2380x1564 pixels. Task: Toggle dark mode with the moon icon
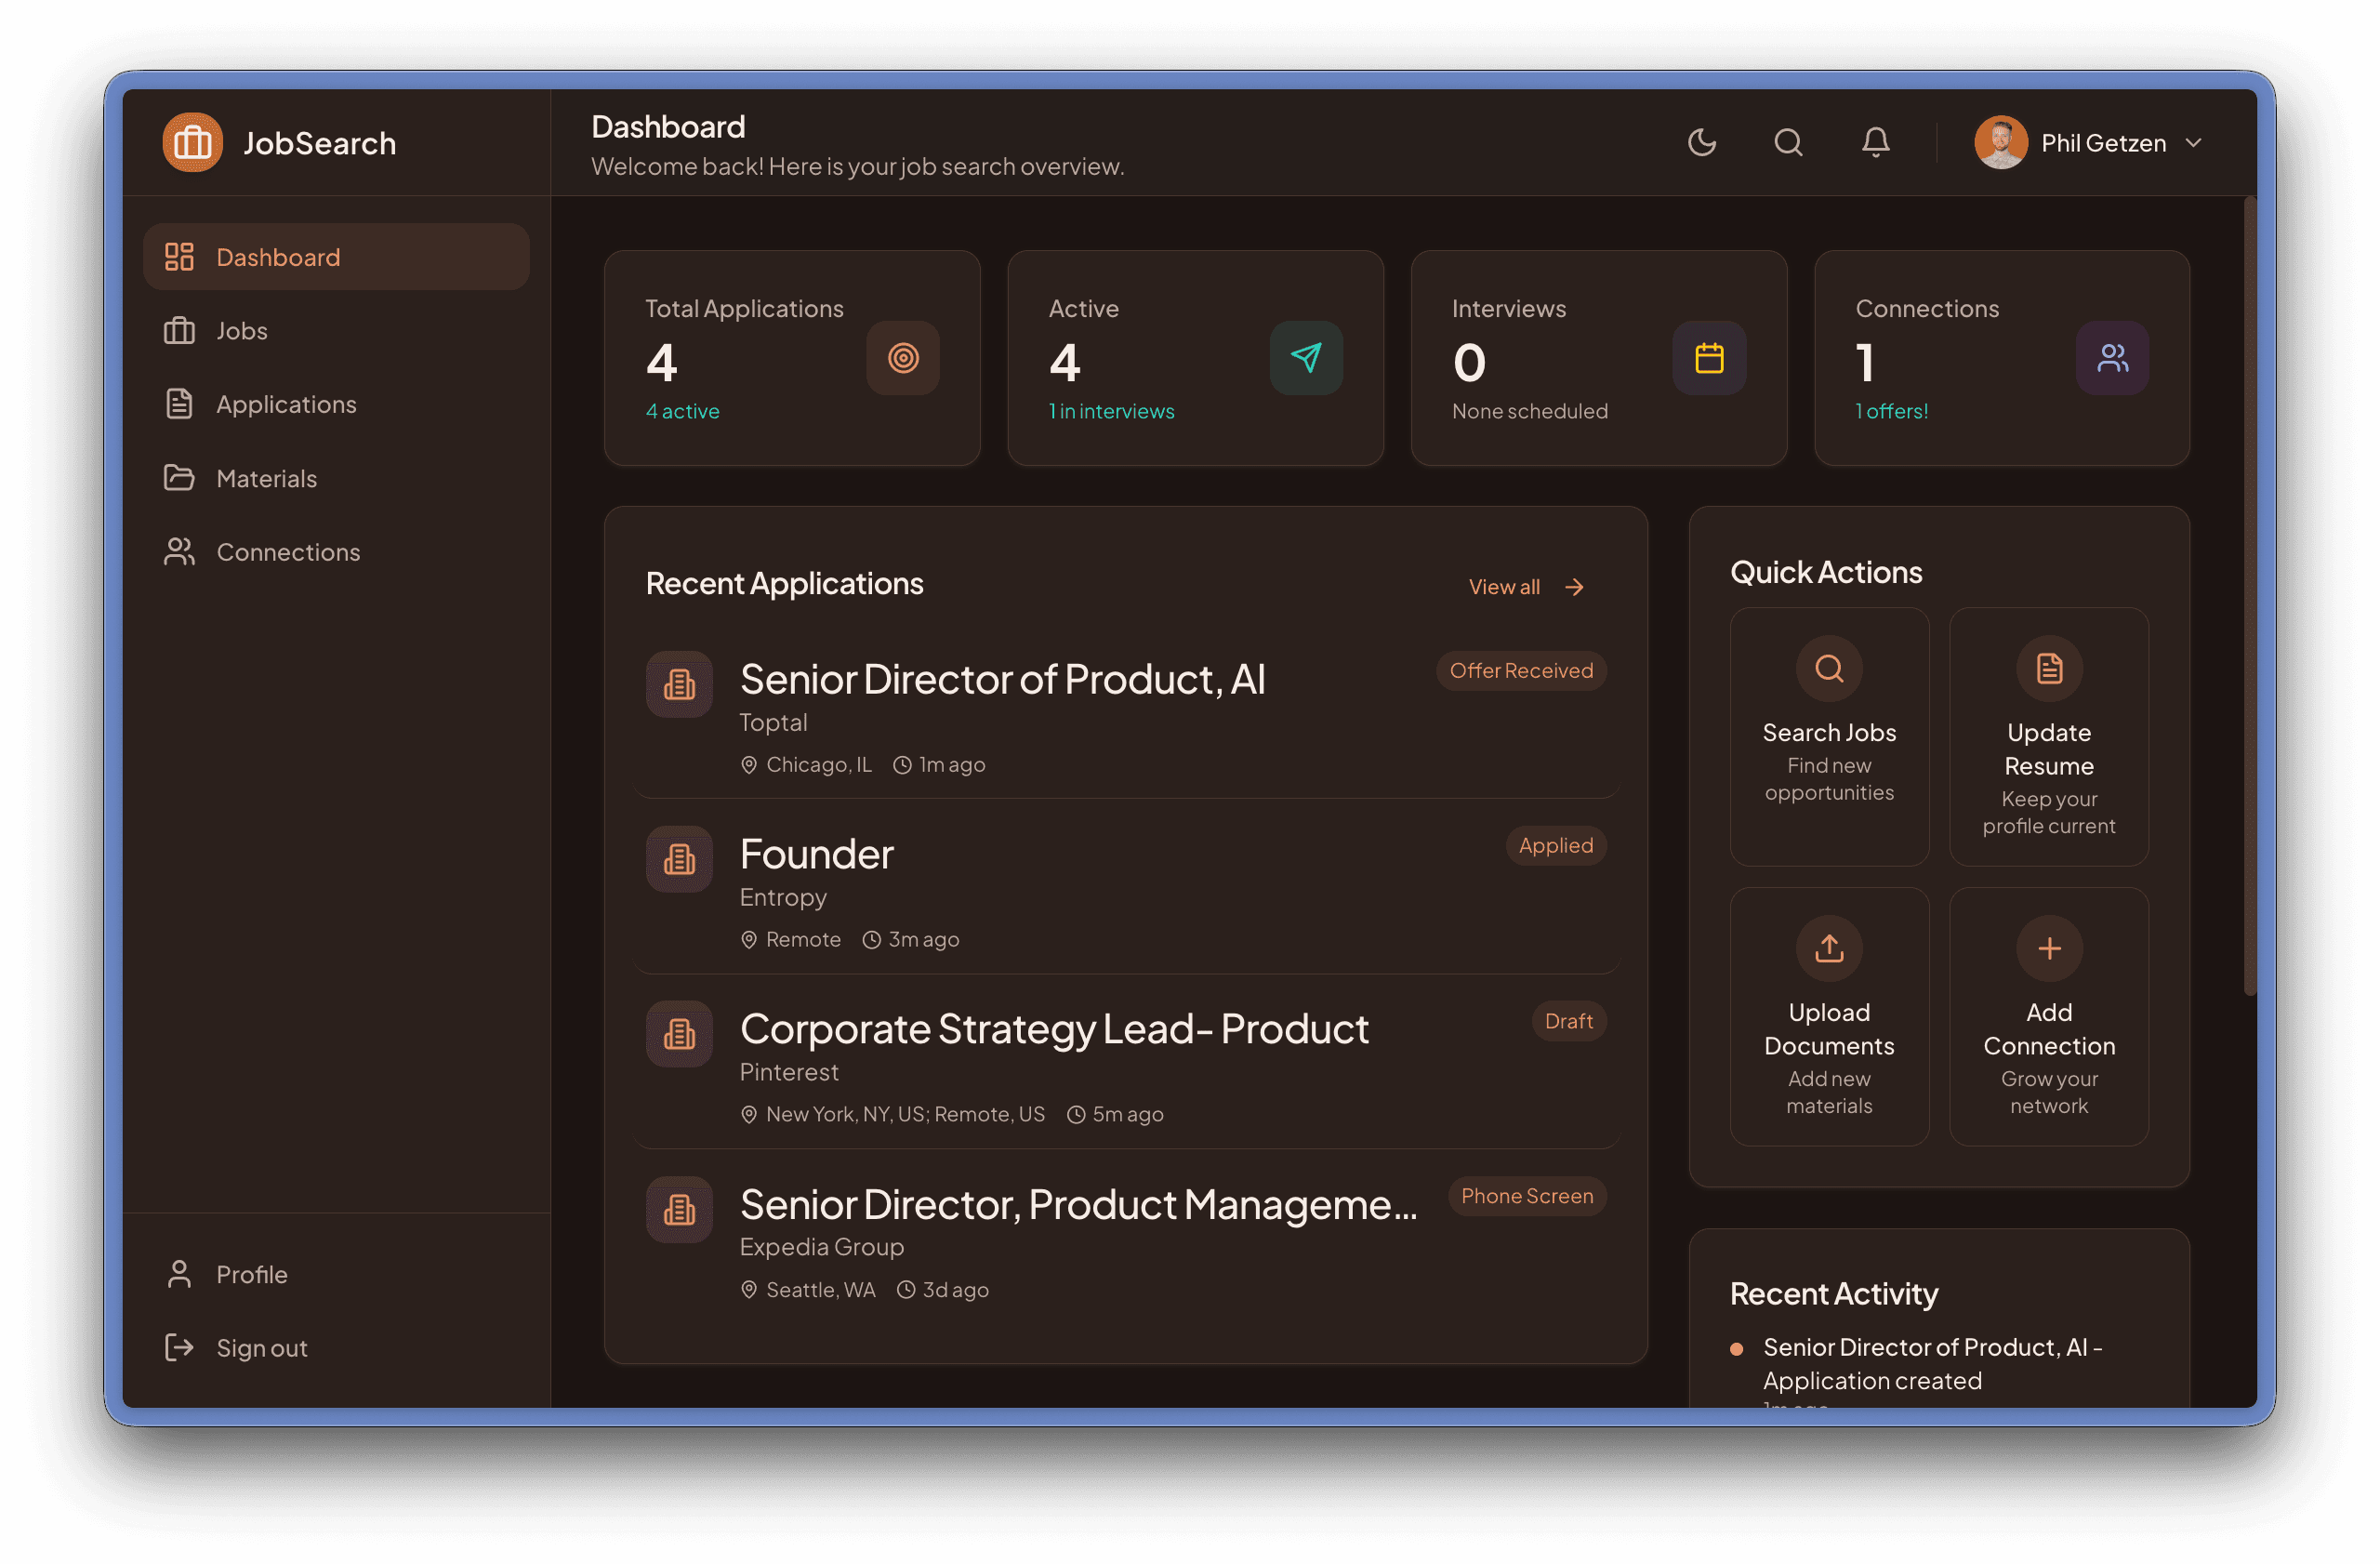tap(1703, 142)
